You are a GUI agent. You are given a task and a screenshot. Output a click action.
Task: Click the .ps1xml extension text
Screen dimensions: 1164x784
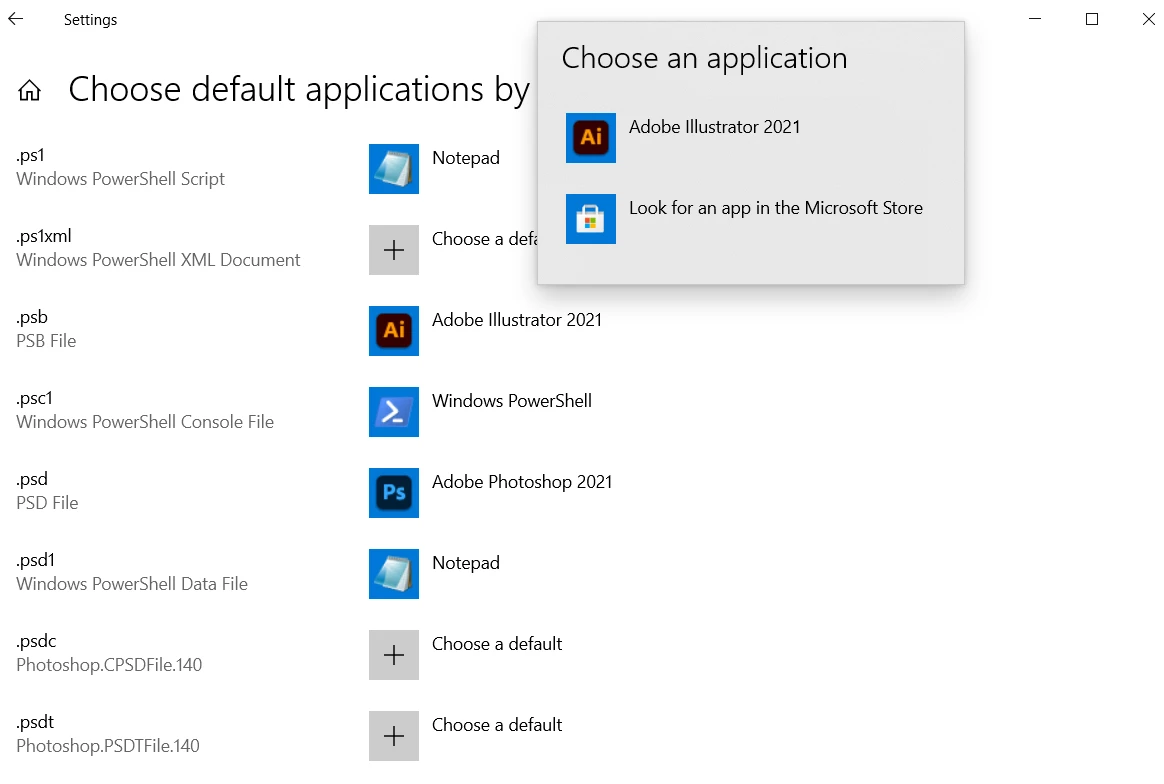point(44,236)
